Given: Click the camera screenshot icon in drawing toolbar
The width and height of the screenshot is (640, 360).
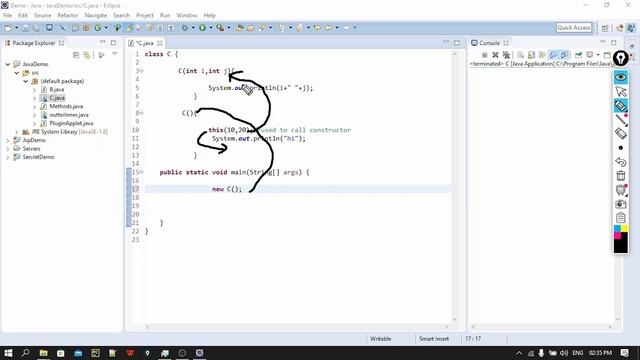Looking at the screenshot, I should [x=621, y=204].
